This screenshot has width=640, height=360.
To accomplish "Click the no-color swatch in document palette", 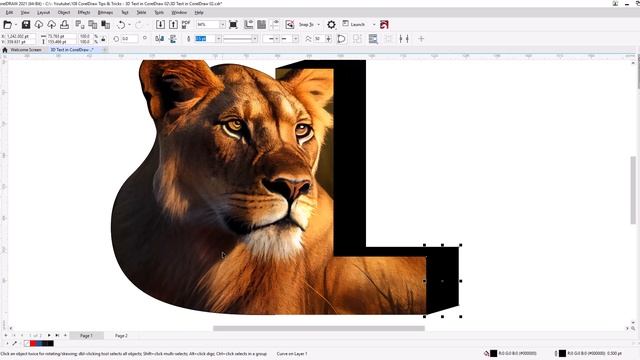I will (27, 343).
